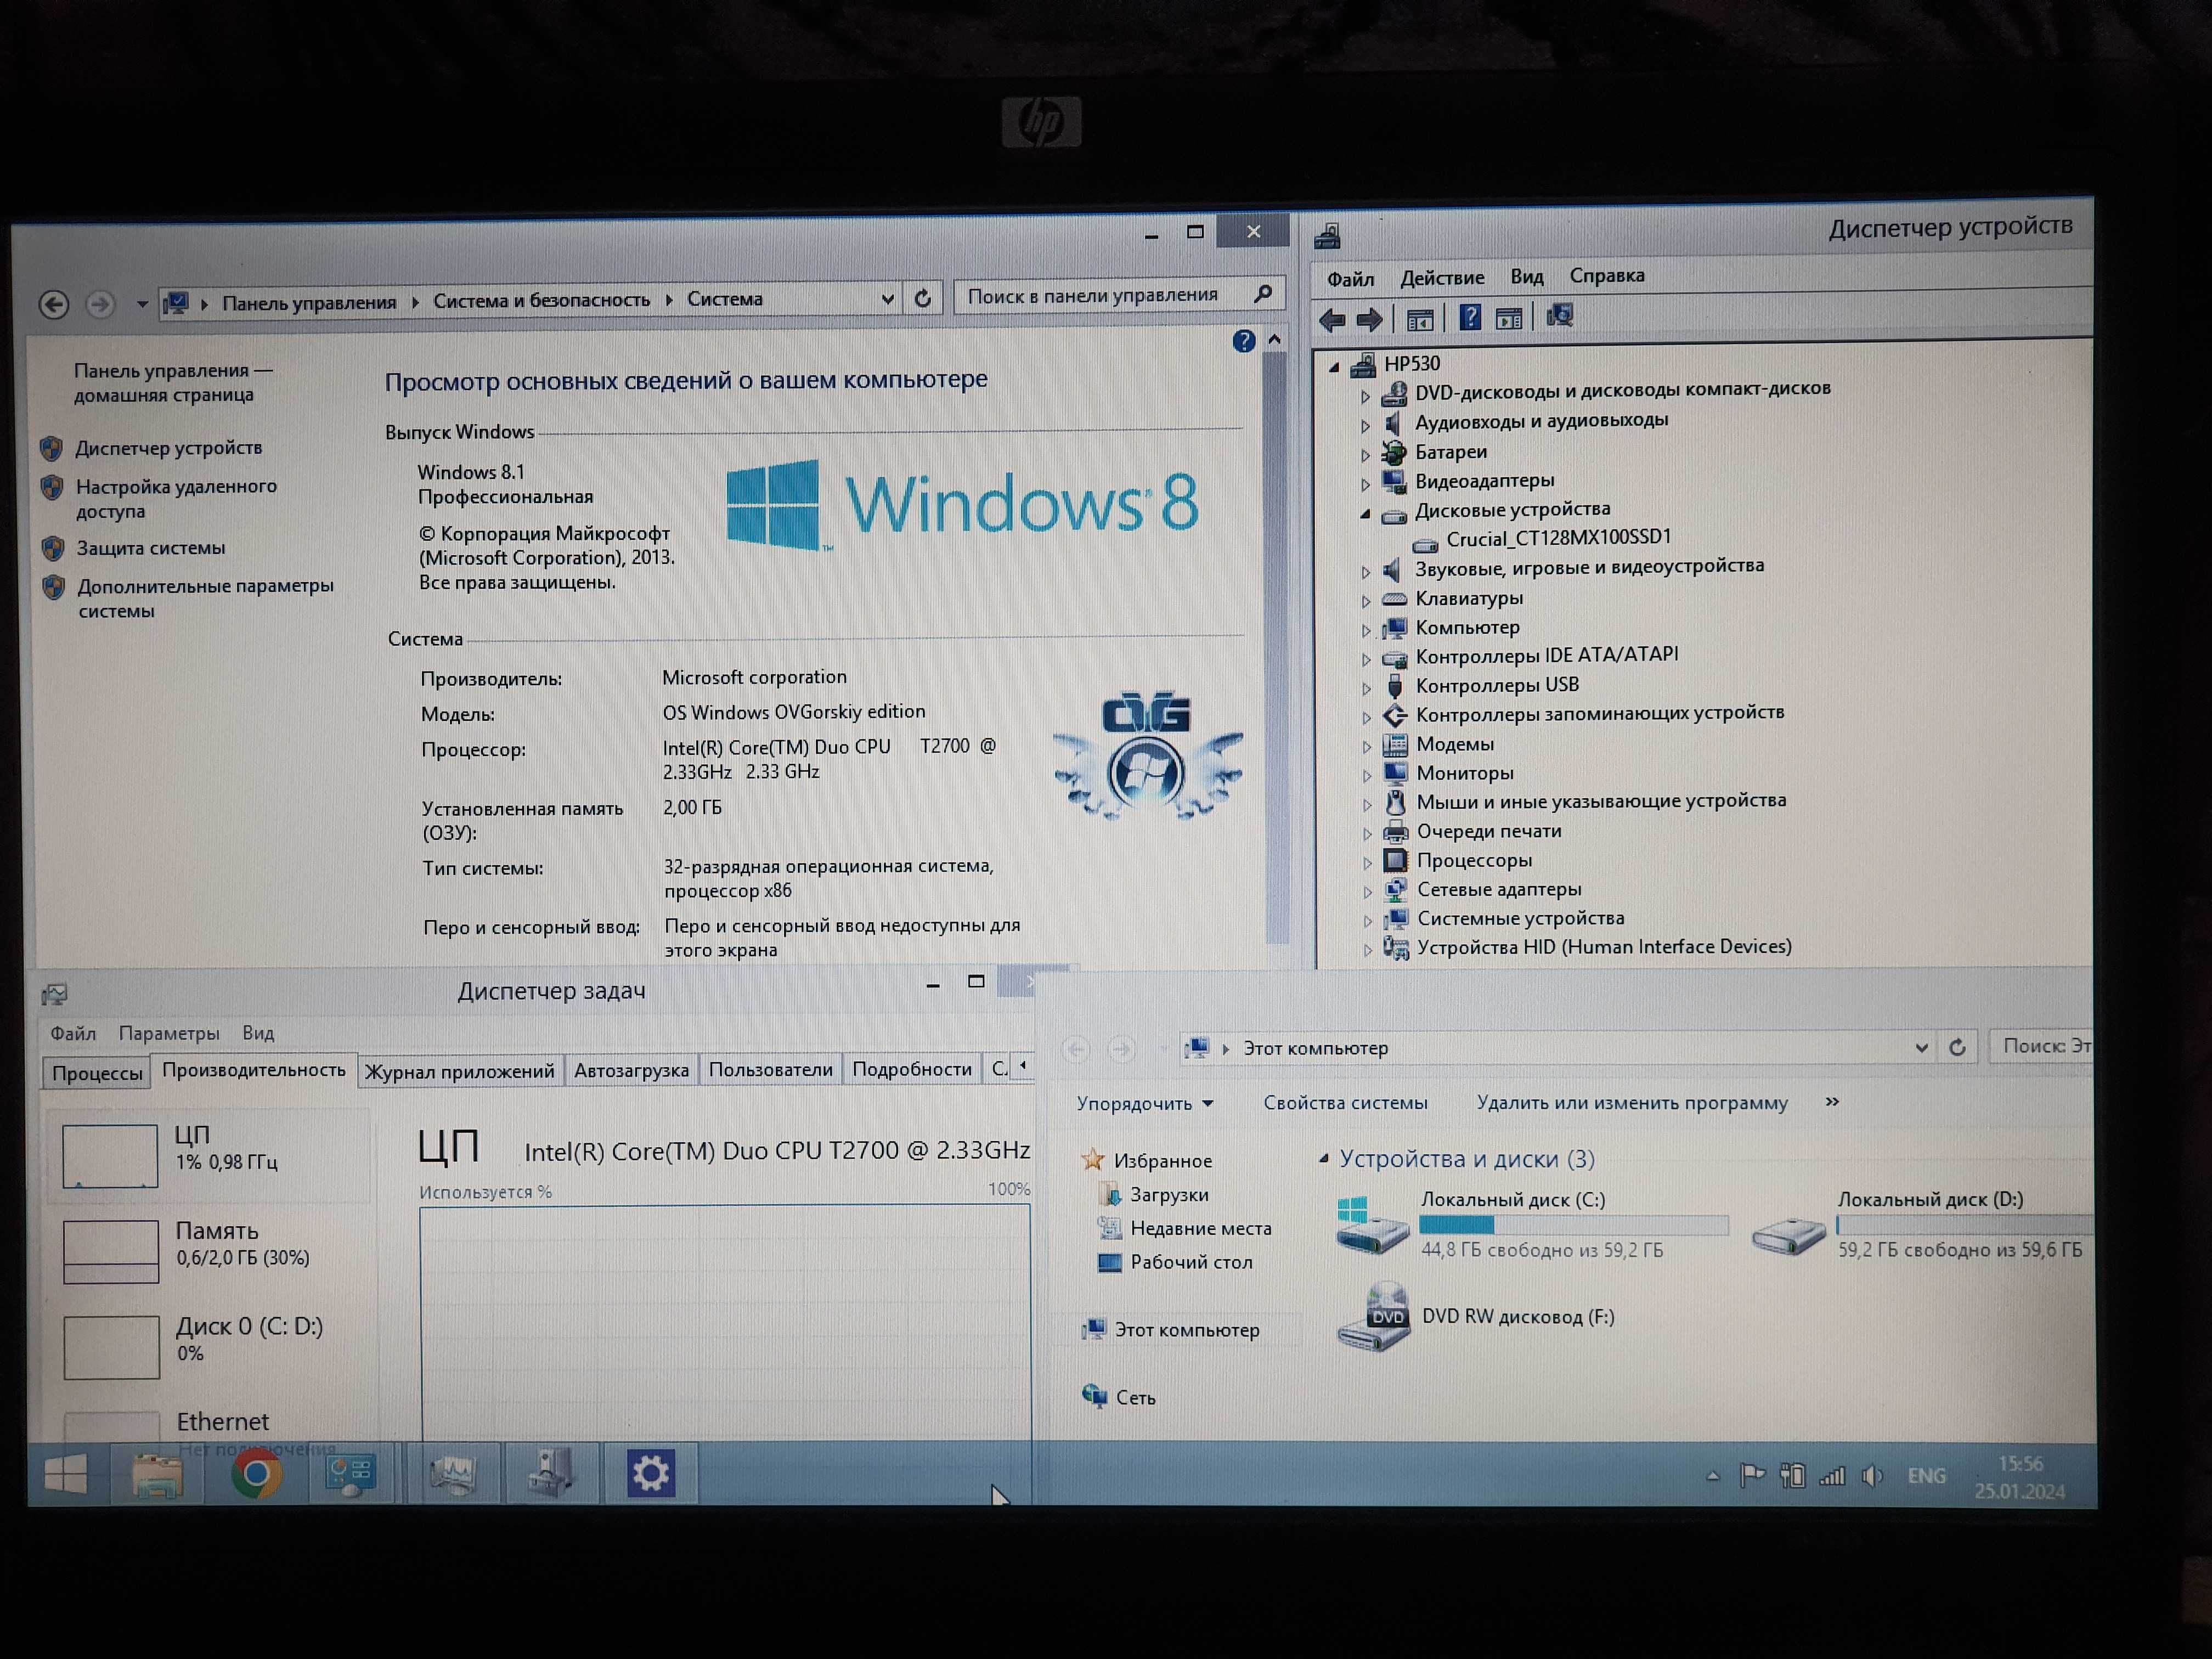Open Диспетчер устройств link in sidebar
The width and height of the screenshot is (2212, 1659).
click(169, 448)
